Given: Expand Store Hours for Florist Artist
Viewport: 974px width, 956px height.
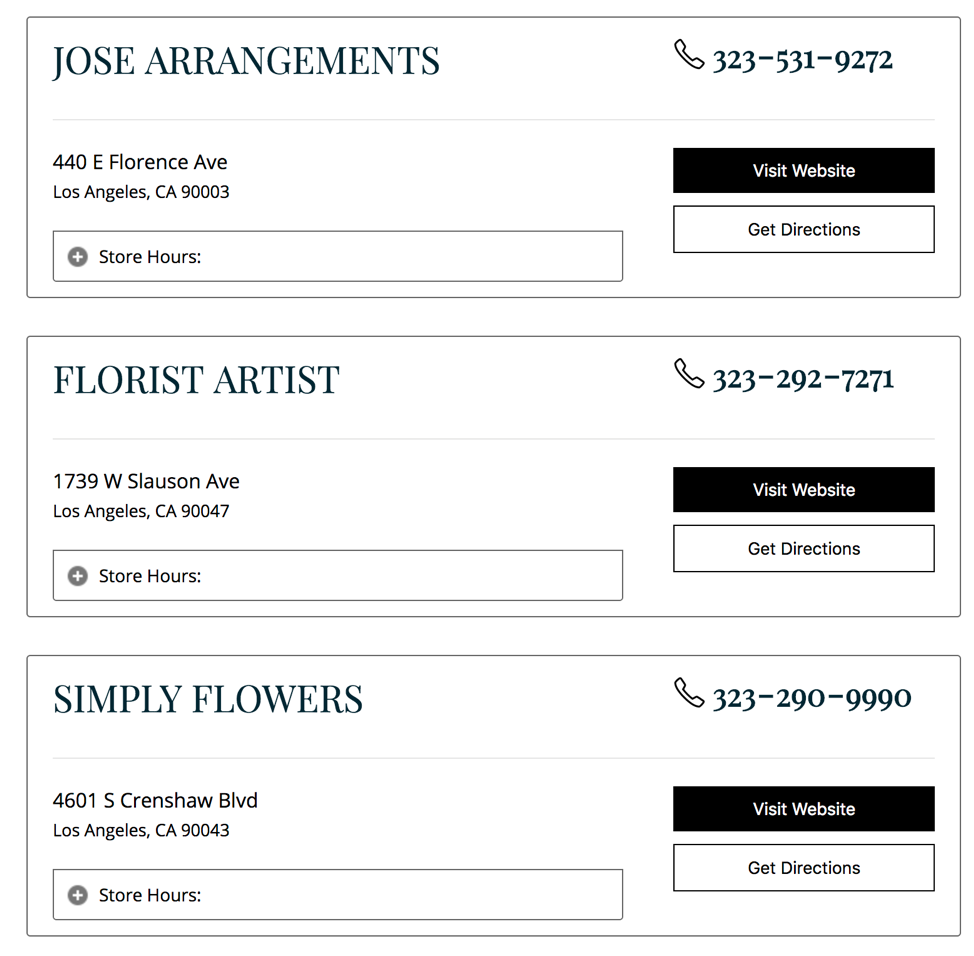Looking at the screenshot, I should 338,575.
